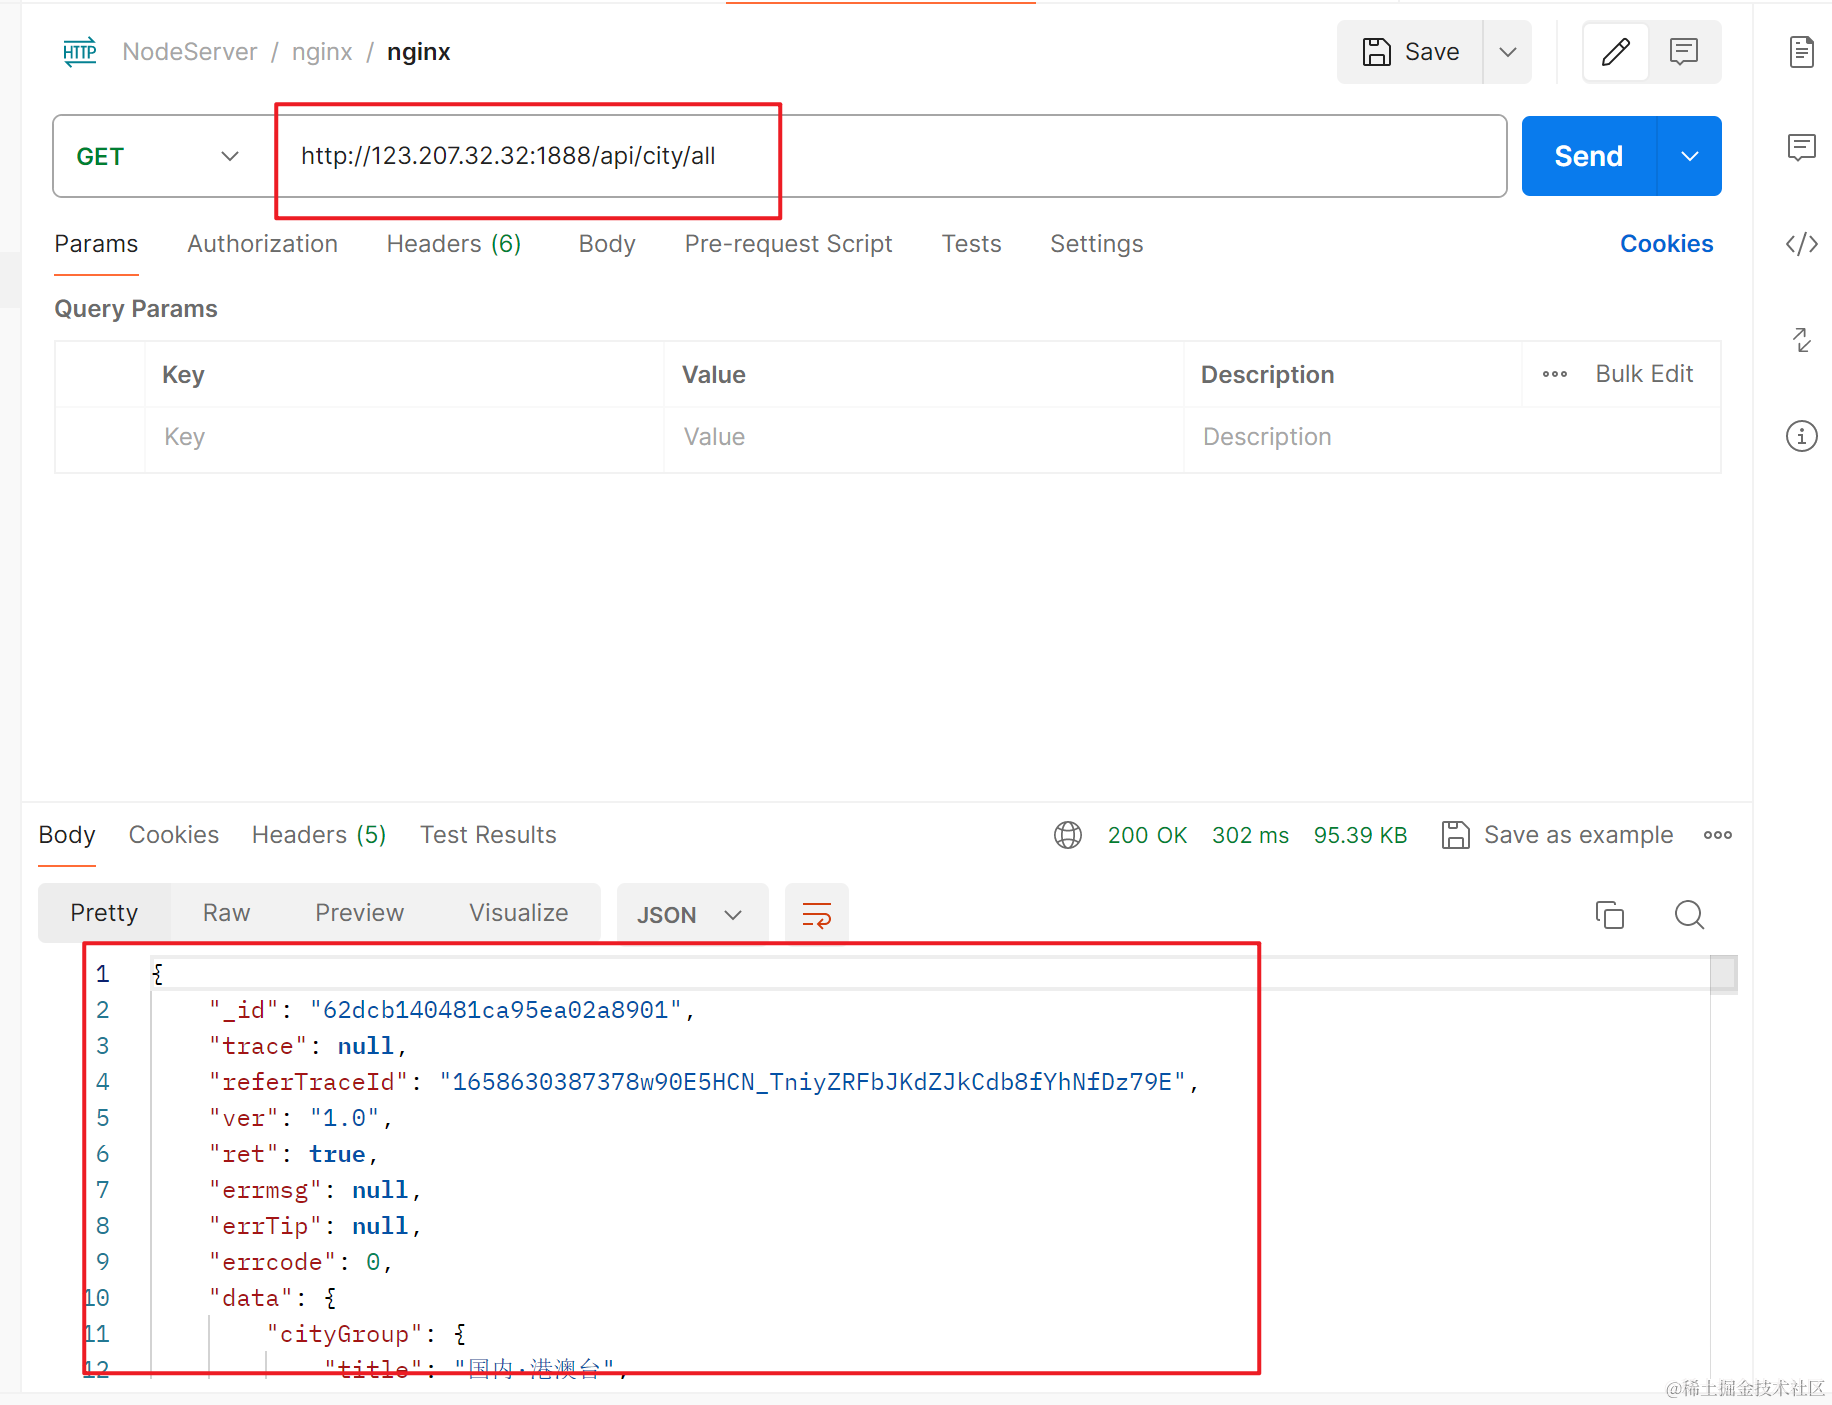Open the response Cookies tab
Viewport: 1832px width, 1405px height.
point(174,835)
